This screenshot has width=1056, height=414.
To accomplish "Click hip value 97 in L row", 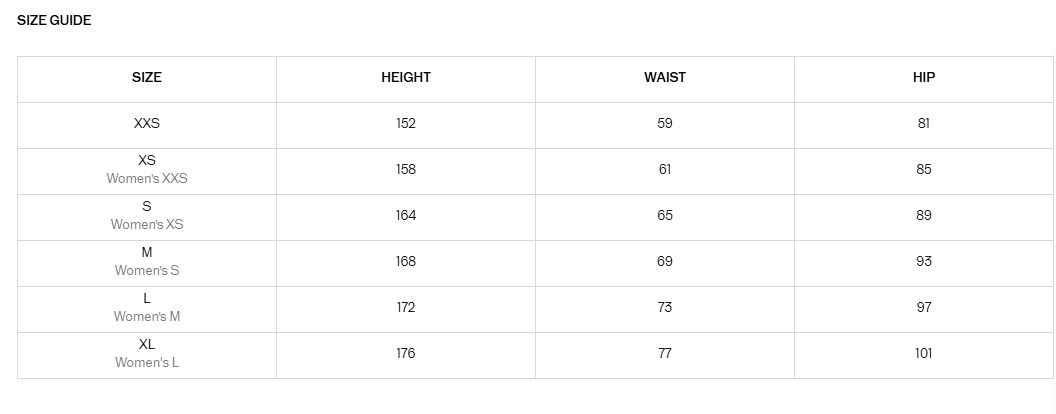I will click(x=924, y=308).
